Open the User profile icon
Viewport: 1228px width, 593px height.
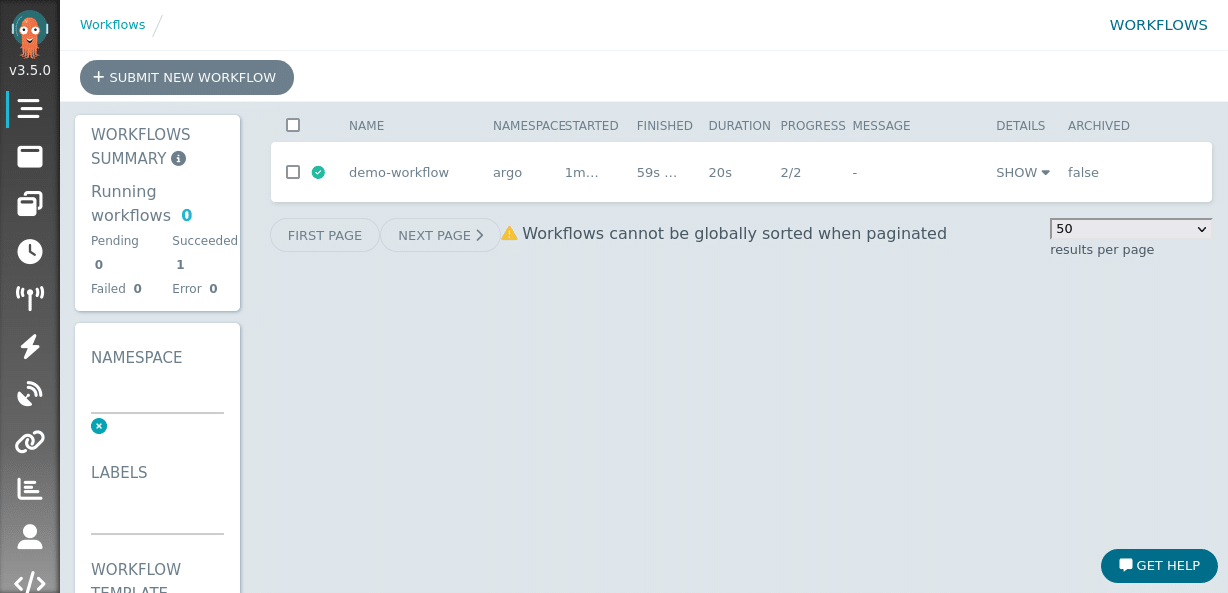30,536
